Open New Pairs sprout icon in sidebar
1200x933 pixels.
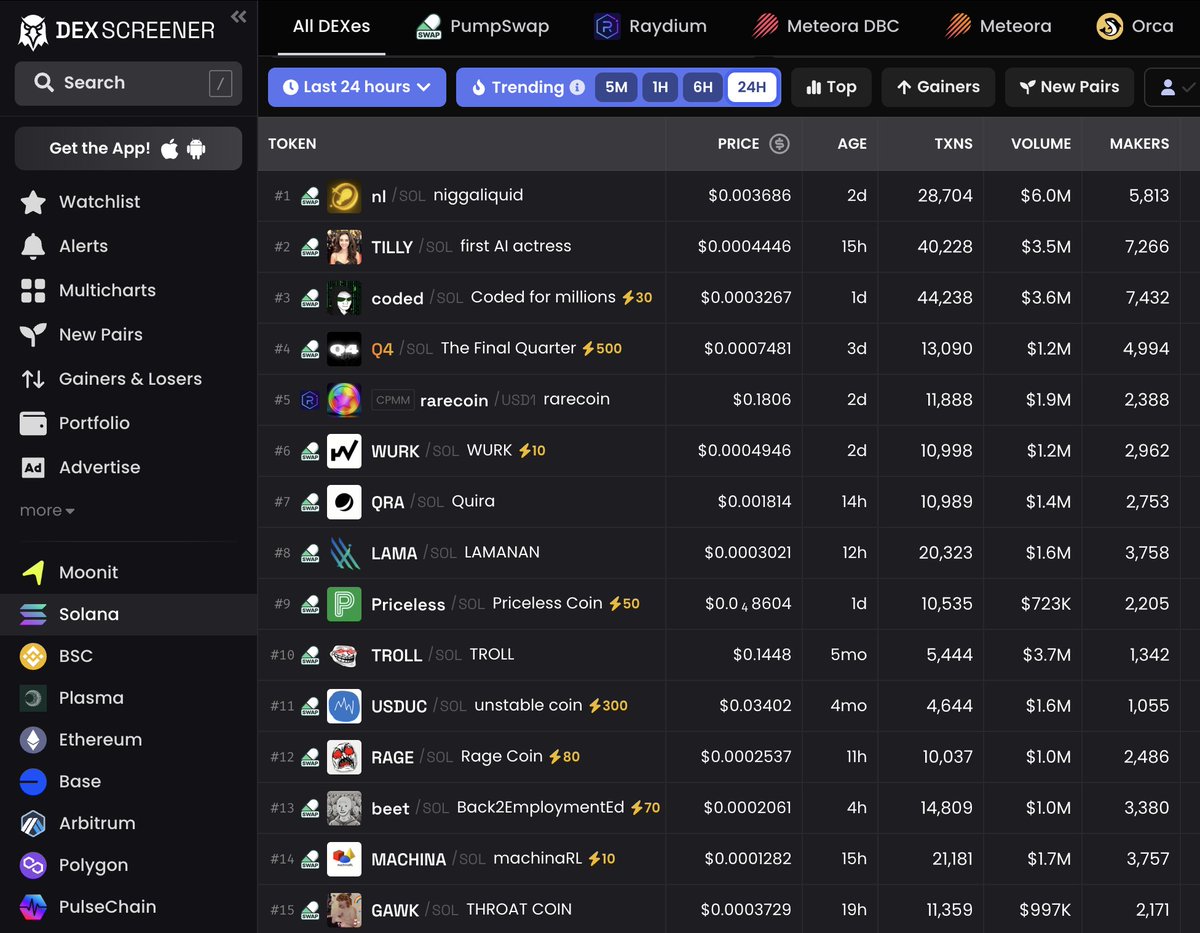pos(33,335)
